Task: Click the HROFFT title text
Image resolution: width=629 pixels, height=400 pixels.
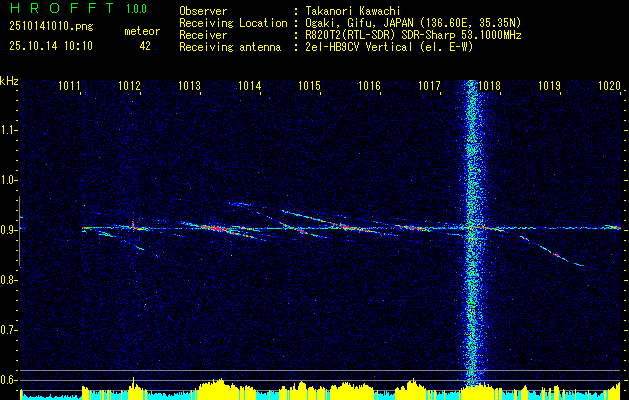Action: pos(62,8)
